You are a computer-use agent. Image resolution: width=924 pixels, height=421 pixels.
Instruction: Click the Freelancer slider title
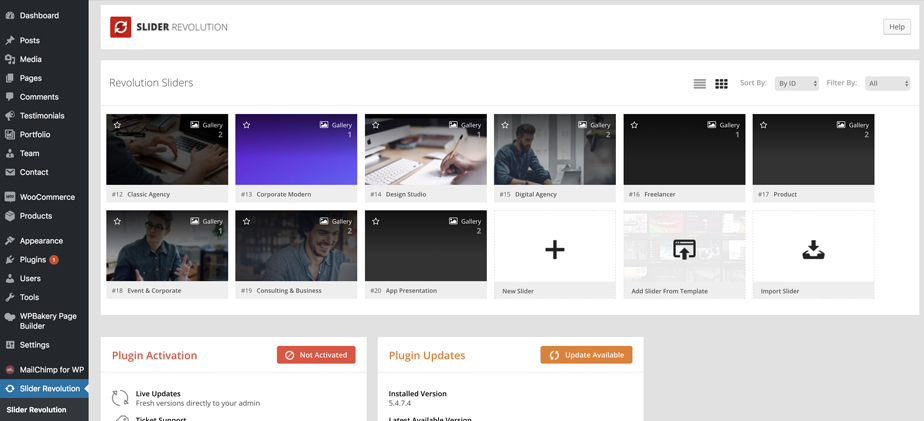660,195
